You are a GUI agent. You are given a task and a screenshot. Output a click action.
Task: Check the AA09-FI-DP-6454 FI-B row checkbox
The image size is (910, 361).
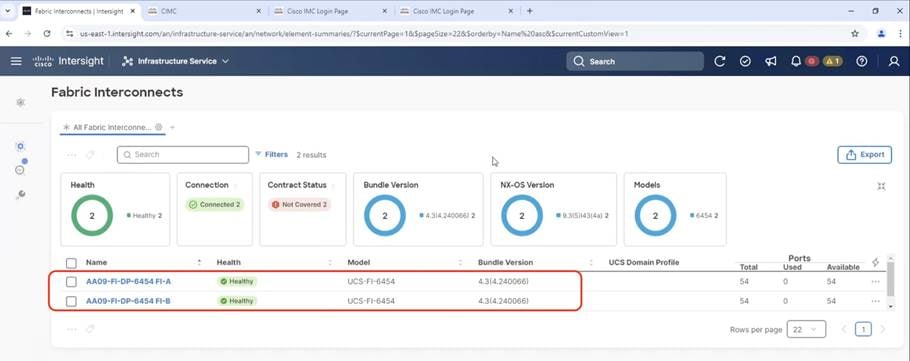click(71, 301)
